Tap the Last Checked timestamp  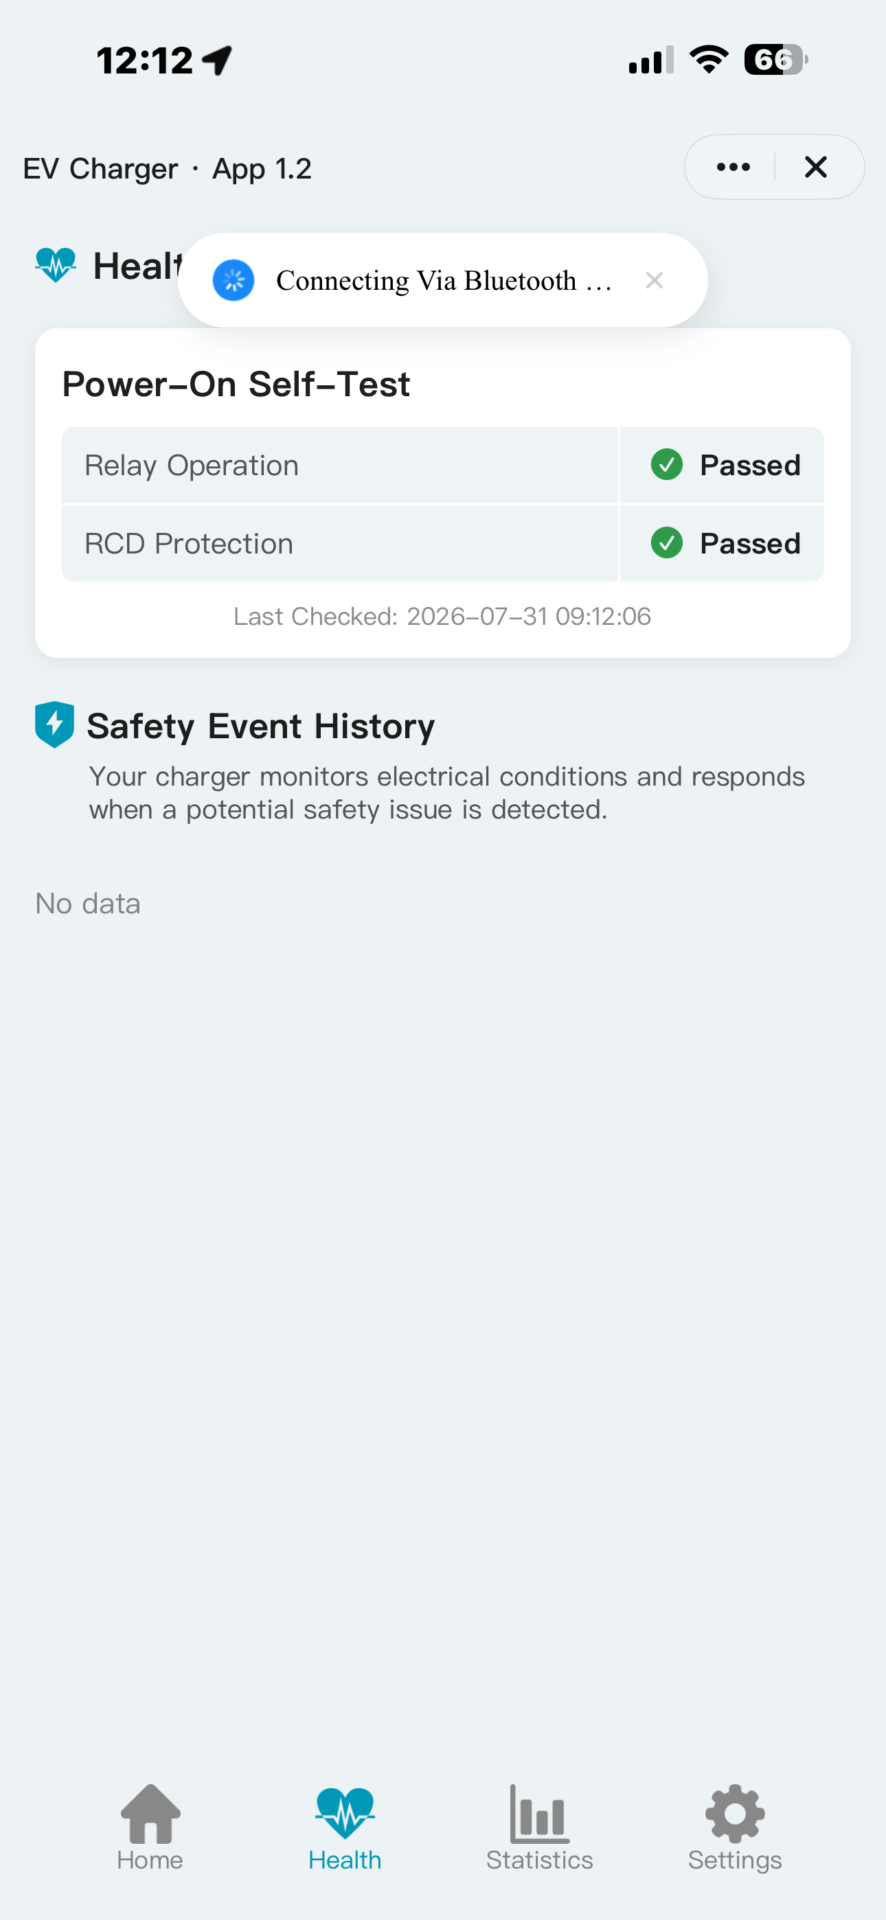click(x=442, y=616)
